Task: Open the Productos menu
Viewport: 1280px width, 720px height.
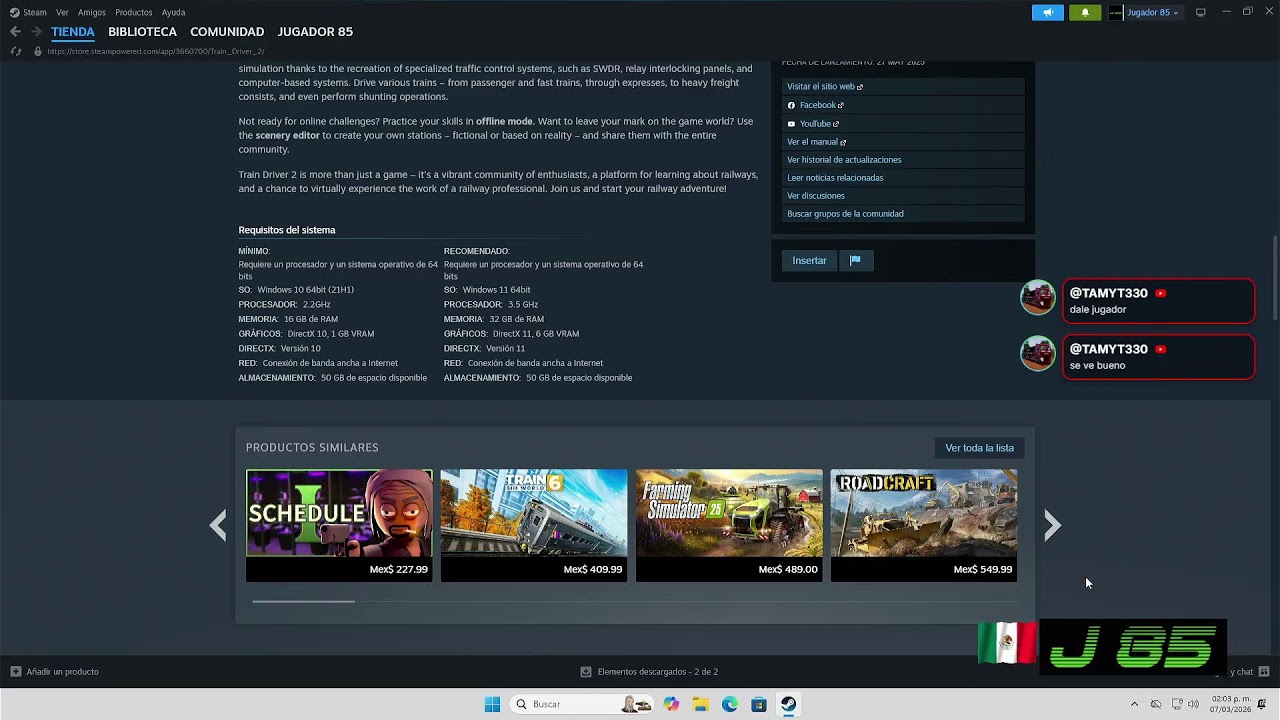Action: coord(134,12)
